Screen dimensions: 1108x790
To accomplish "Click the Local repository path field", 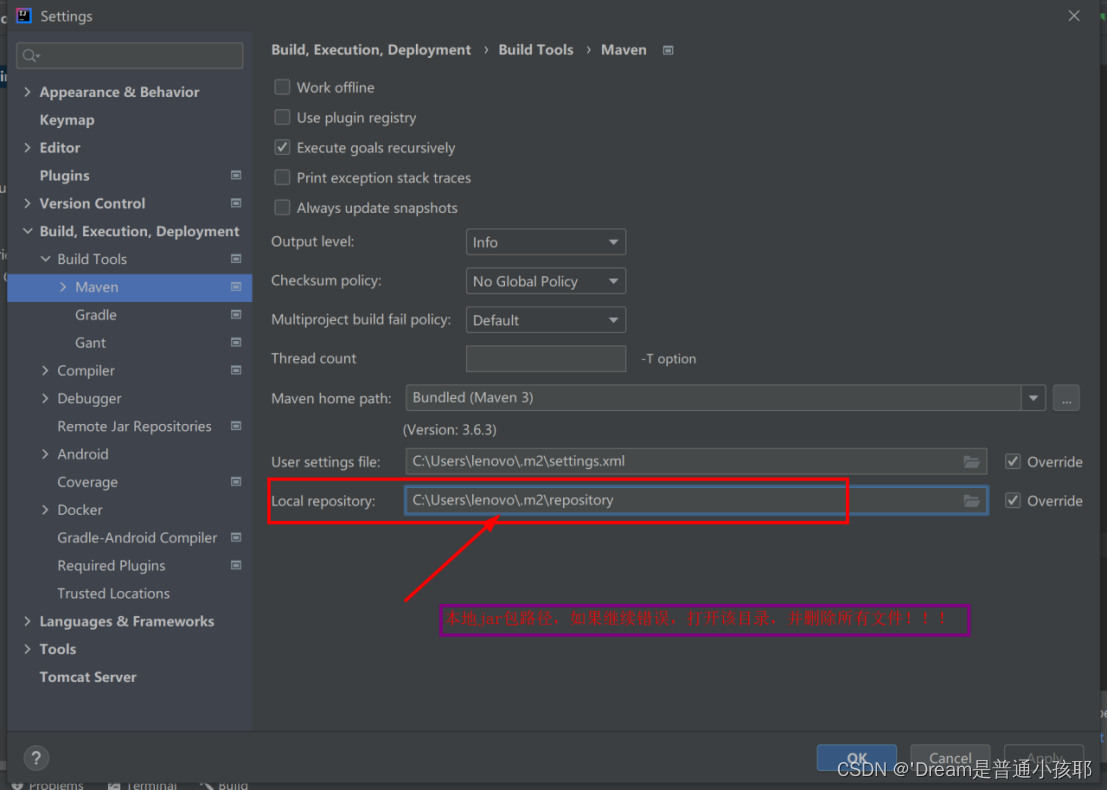I will tap(696, 500).
